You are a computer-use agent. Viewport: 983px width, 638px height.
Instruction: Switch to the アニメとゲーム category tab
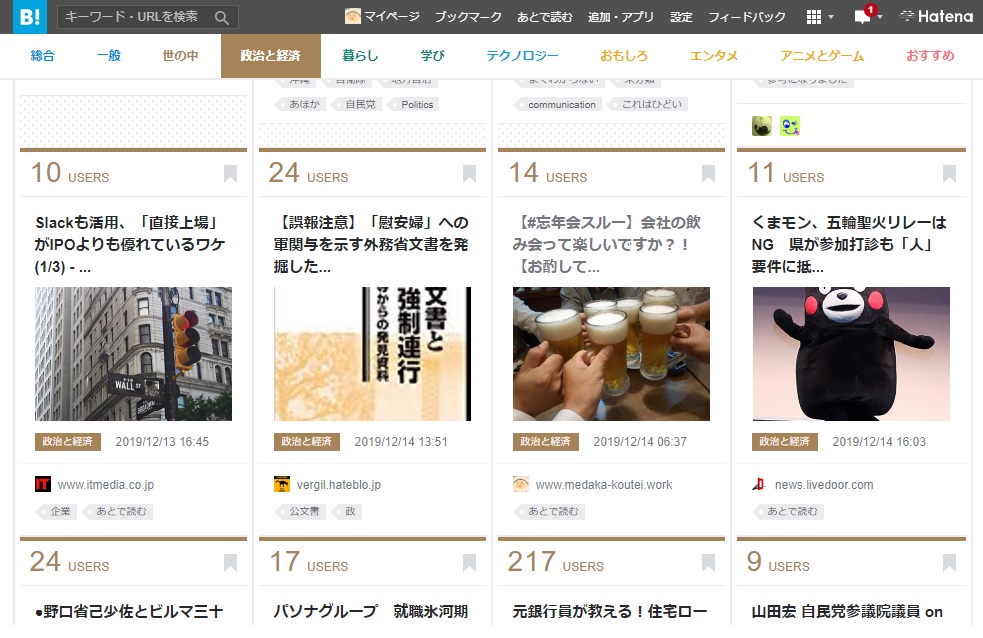(x=822, y=56)
